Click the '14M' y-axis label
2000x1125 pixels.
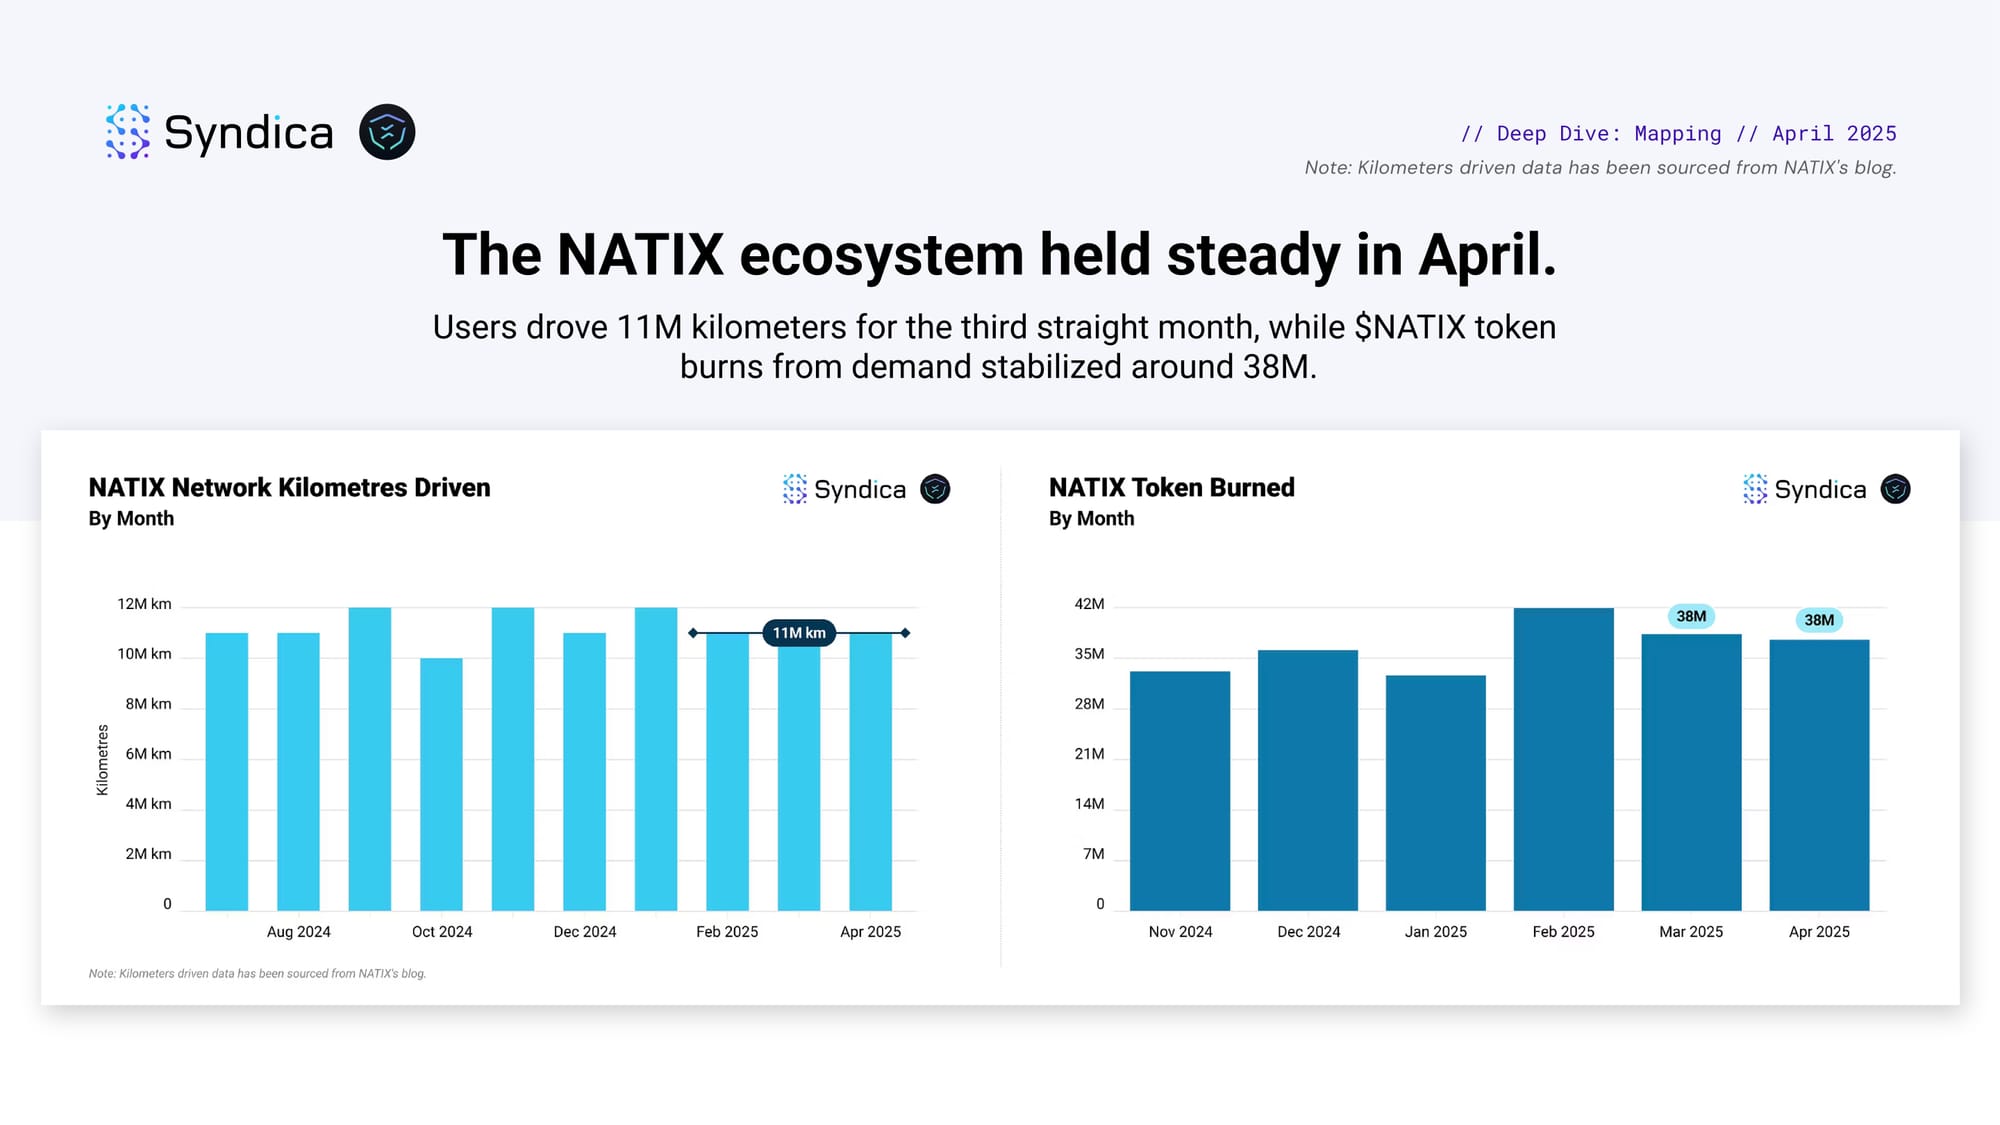1089,804
